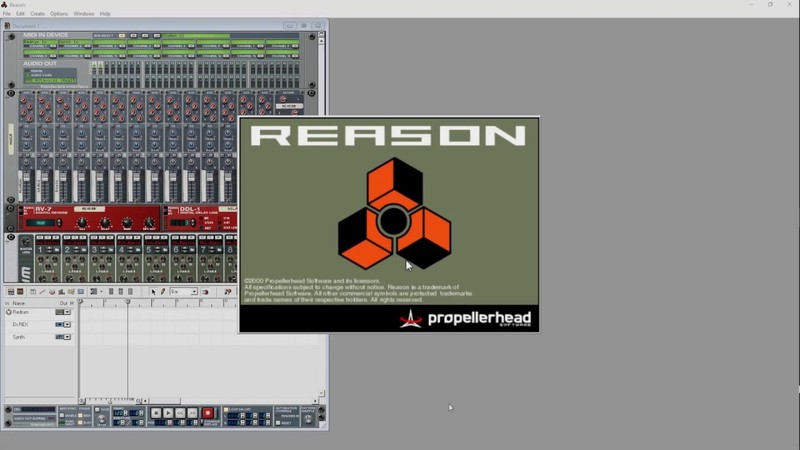Click the metronome click level knob
Screen dimensions: 800x450
click(102, 419)
